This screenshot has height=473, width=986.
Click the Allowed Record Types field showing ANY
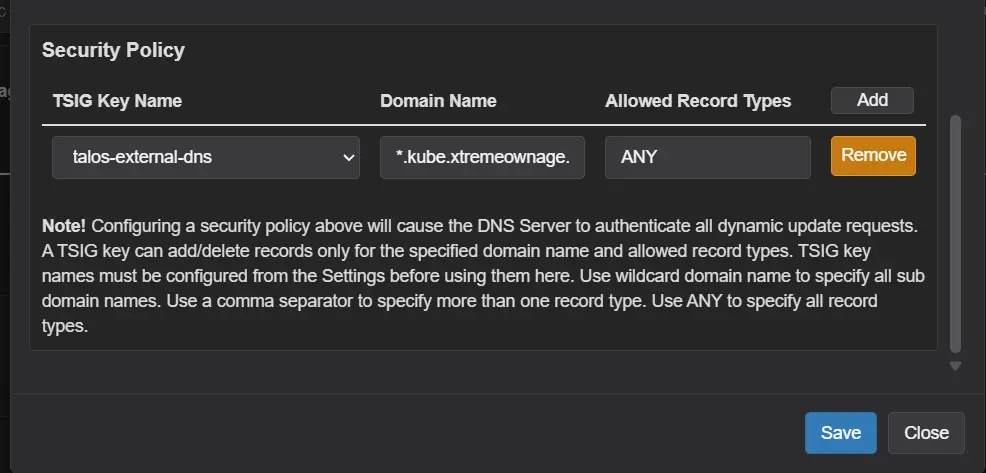tap(707, 157)
